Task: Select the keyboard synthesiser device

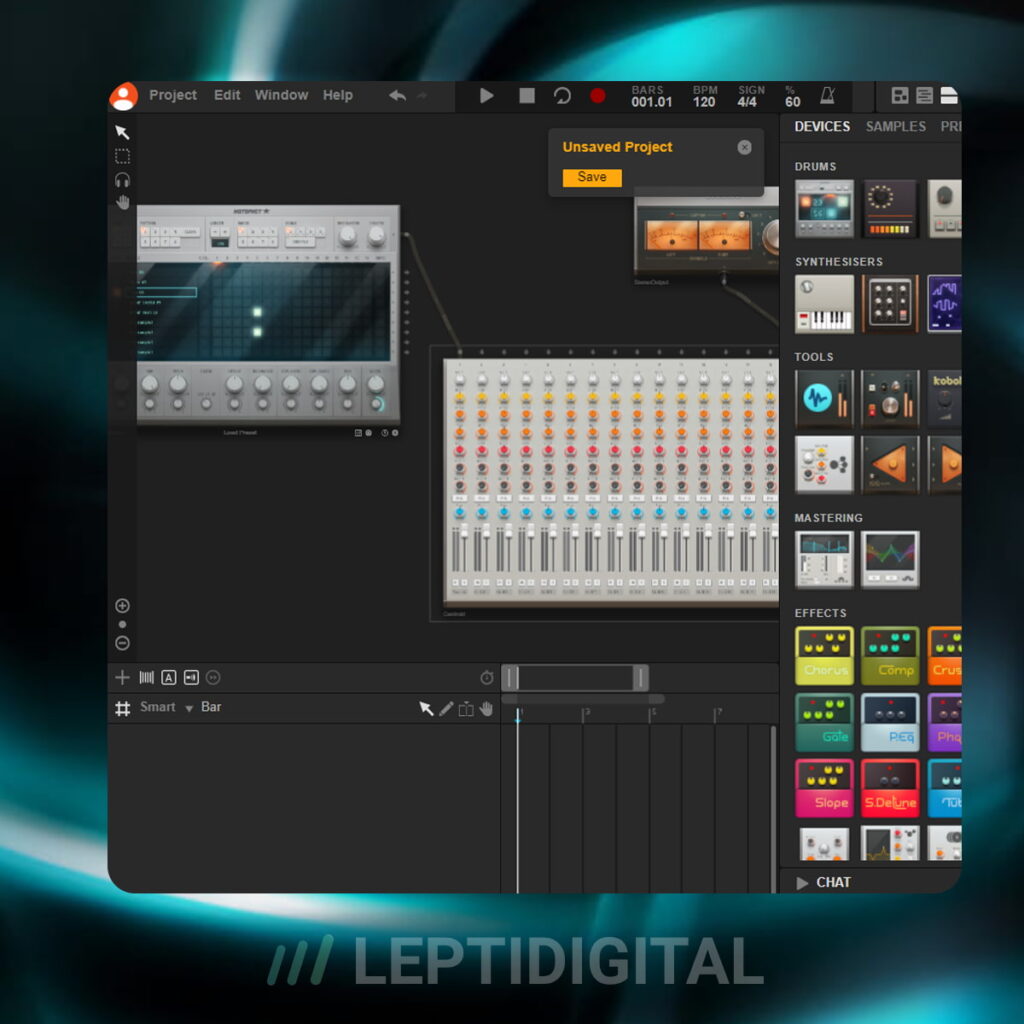Action: click(x=824, y=304)
